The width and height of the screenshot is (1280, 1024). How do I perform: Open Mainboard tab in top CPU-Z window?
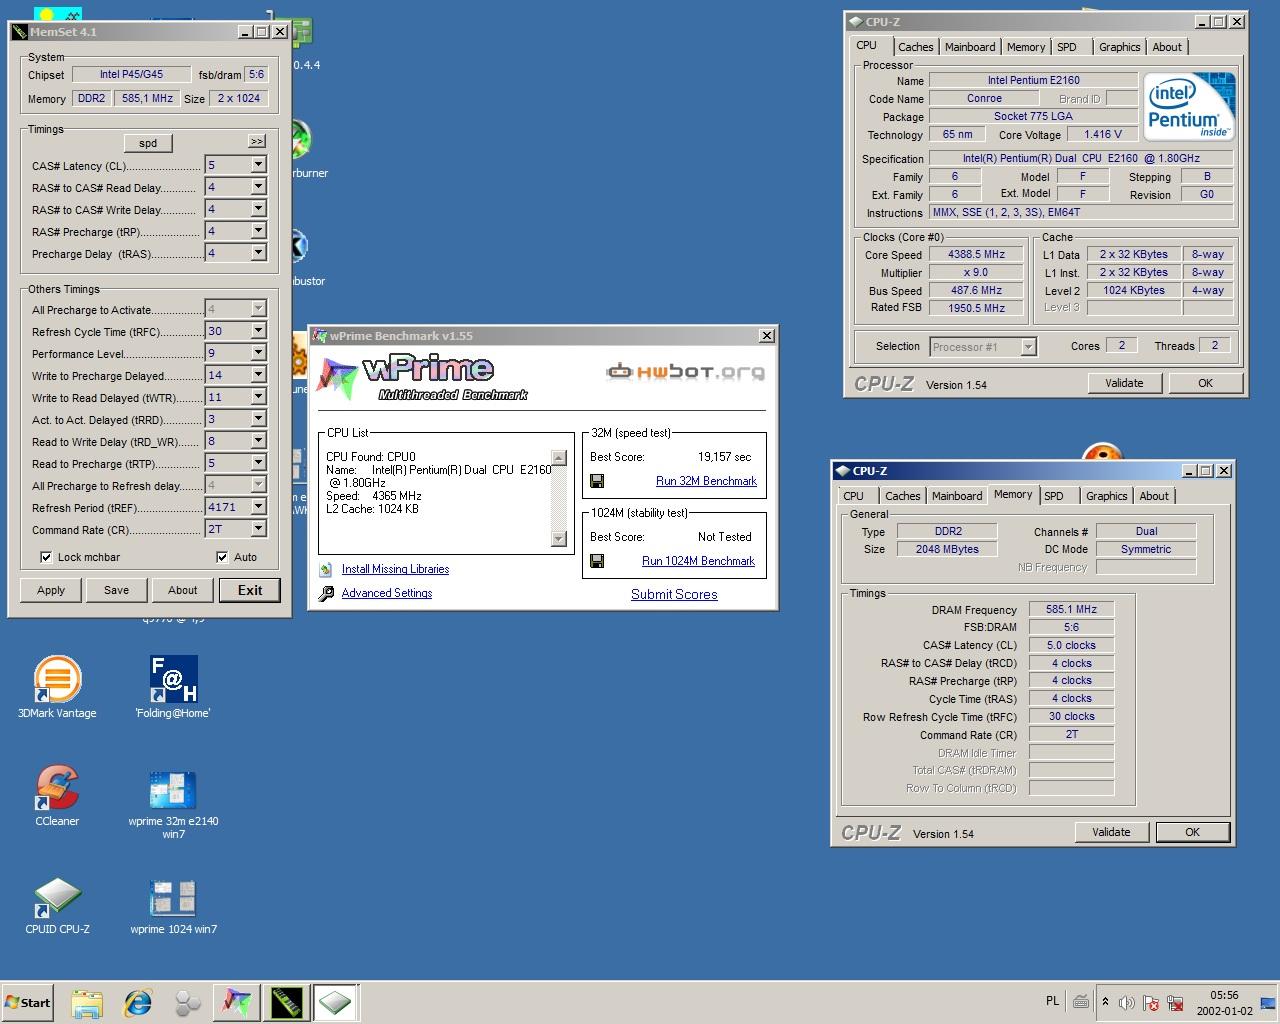[x=970, y=47]
